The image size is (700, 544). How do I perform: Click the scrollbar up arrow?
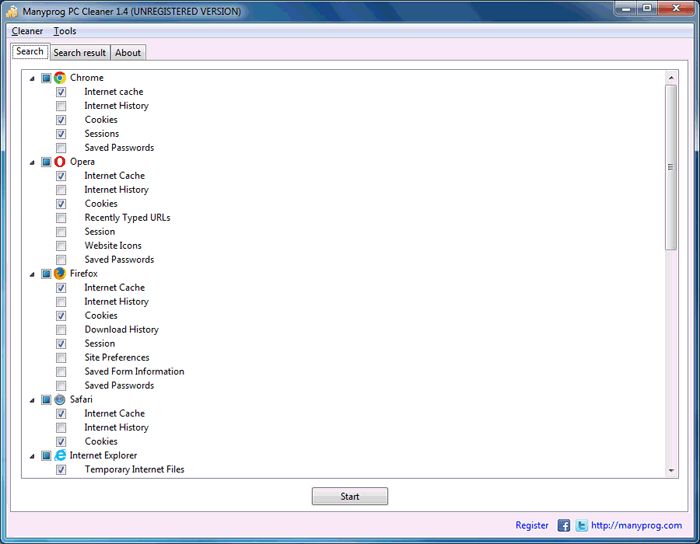(x=671, y=78)
